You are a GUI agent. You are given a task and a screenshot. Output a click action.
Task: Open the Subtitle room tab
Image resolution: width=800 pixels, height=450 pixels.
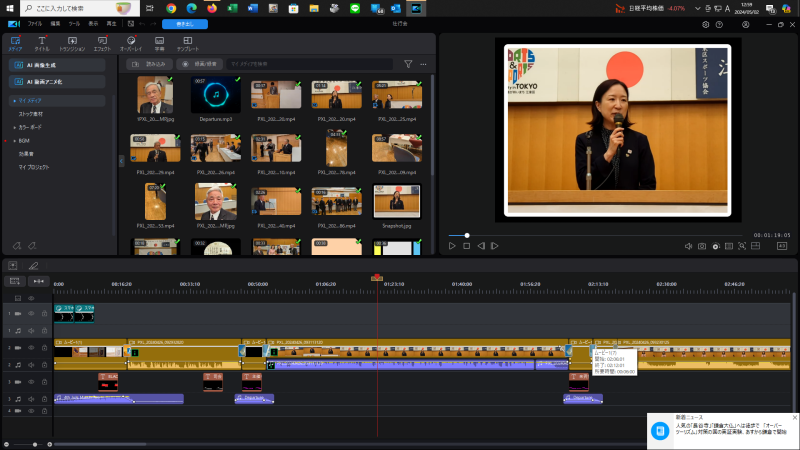(159, 43)
